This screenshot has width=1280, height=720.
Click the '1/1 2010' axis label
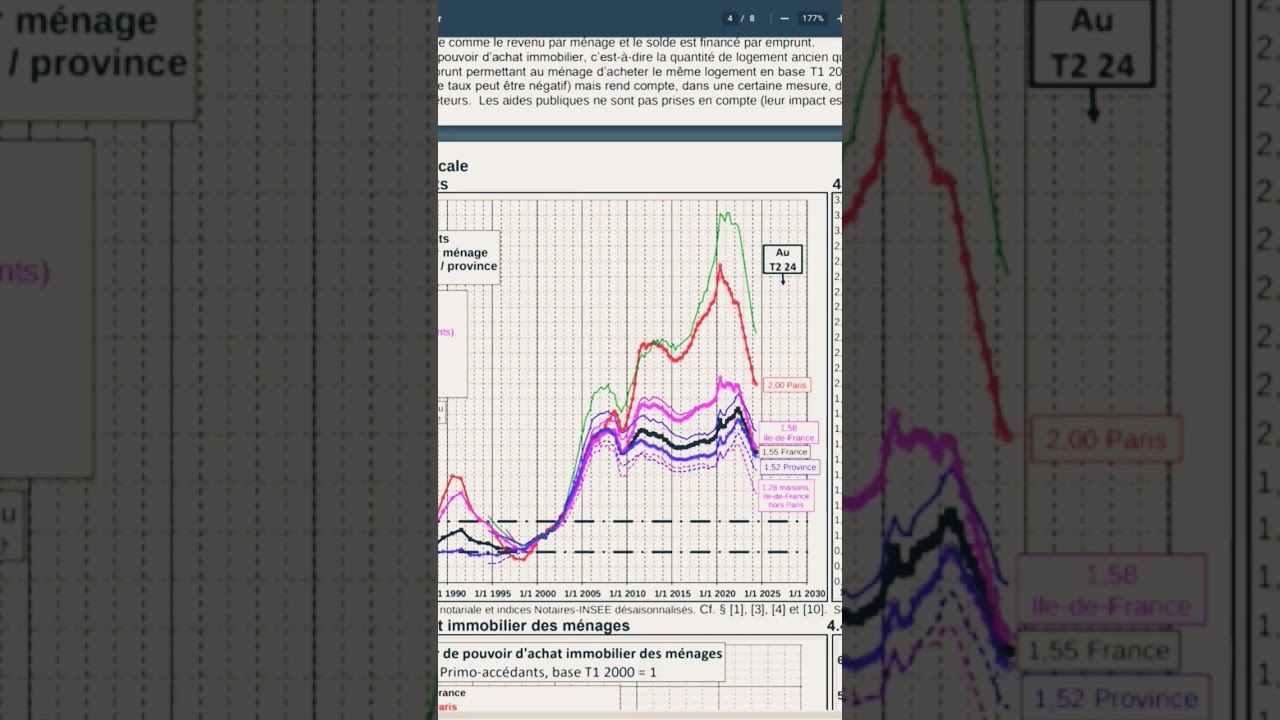coord(626,594)
